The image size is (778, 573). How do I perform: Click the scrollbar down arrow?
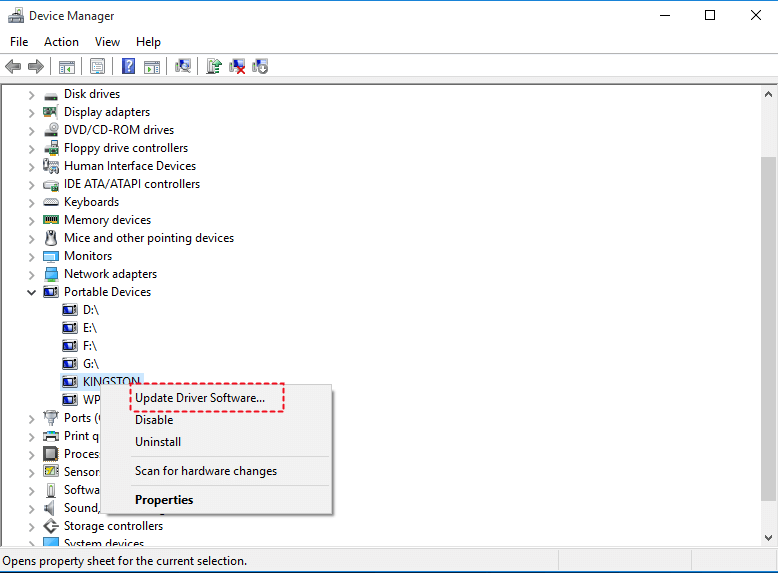pyautogui.click(x=768, y=538)
